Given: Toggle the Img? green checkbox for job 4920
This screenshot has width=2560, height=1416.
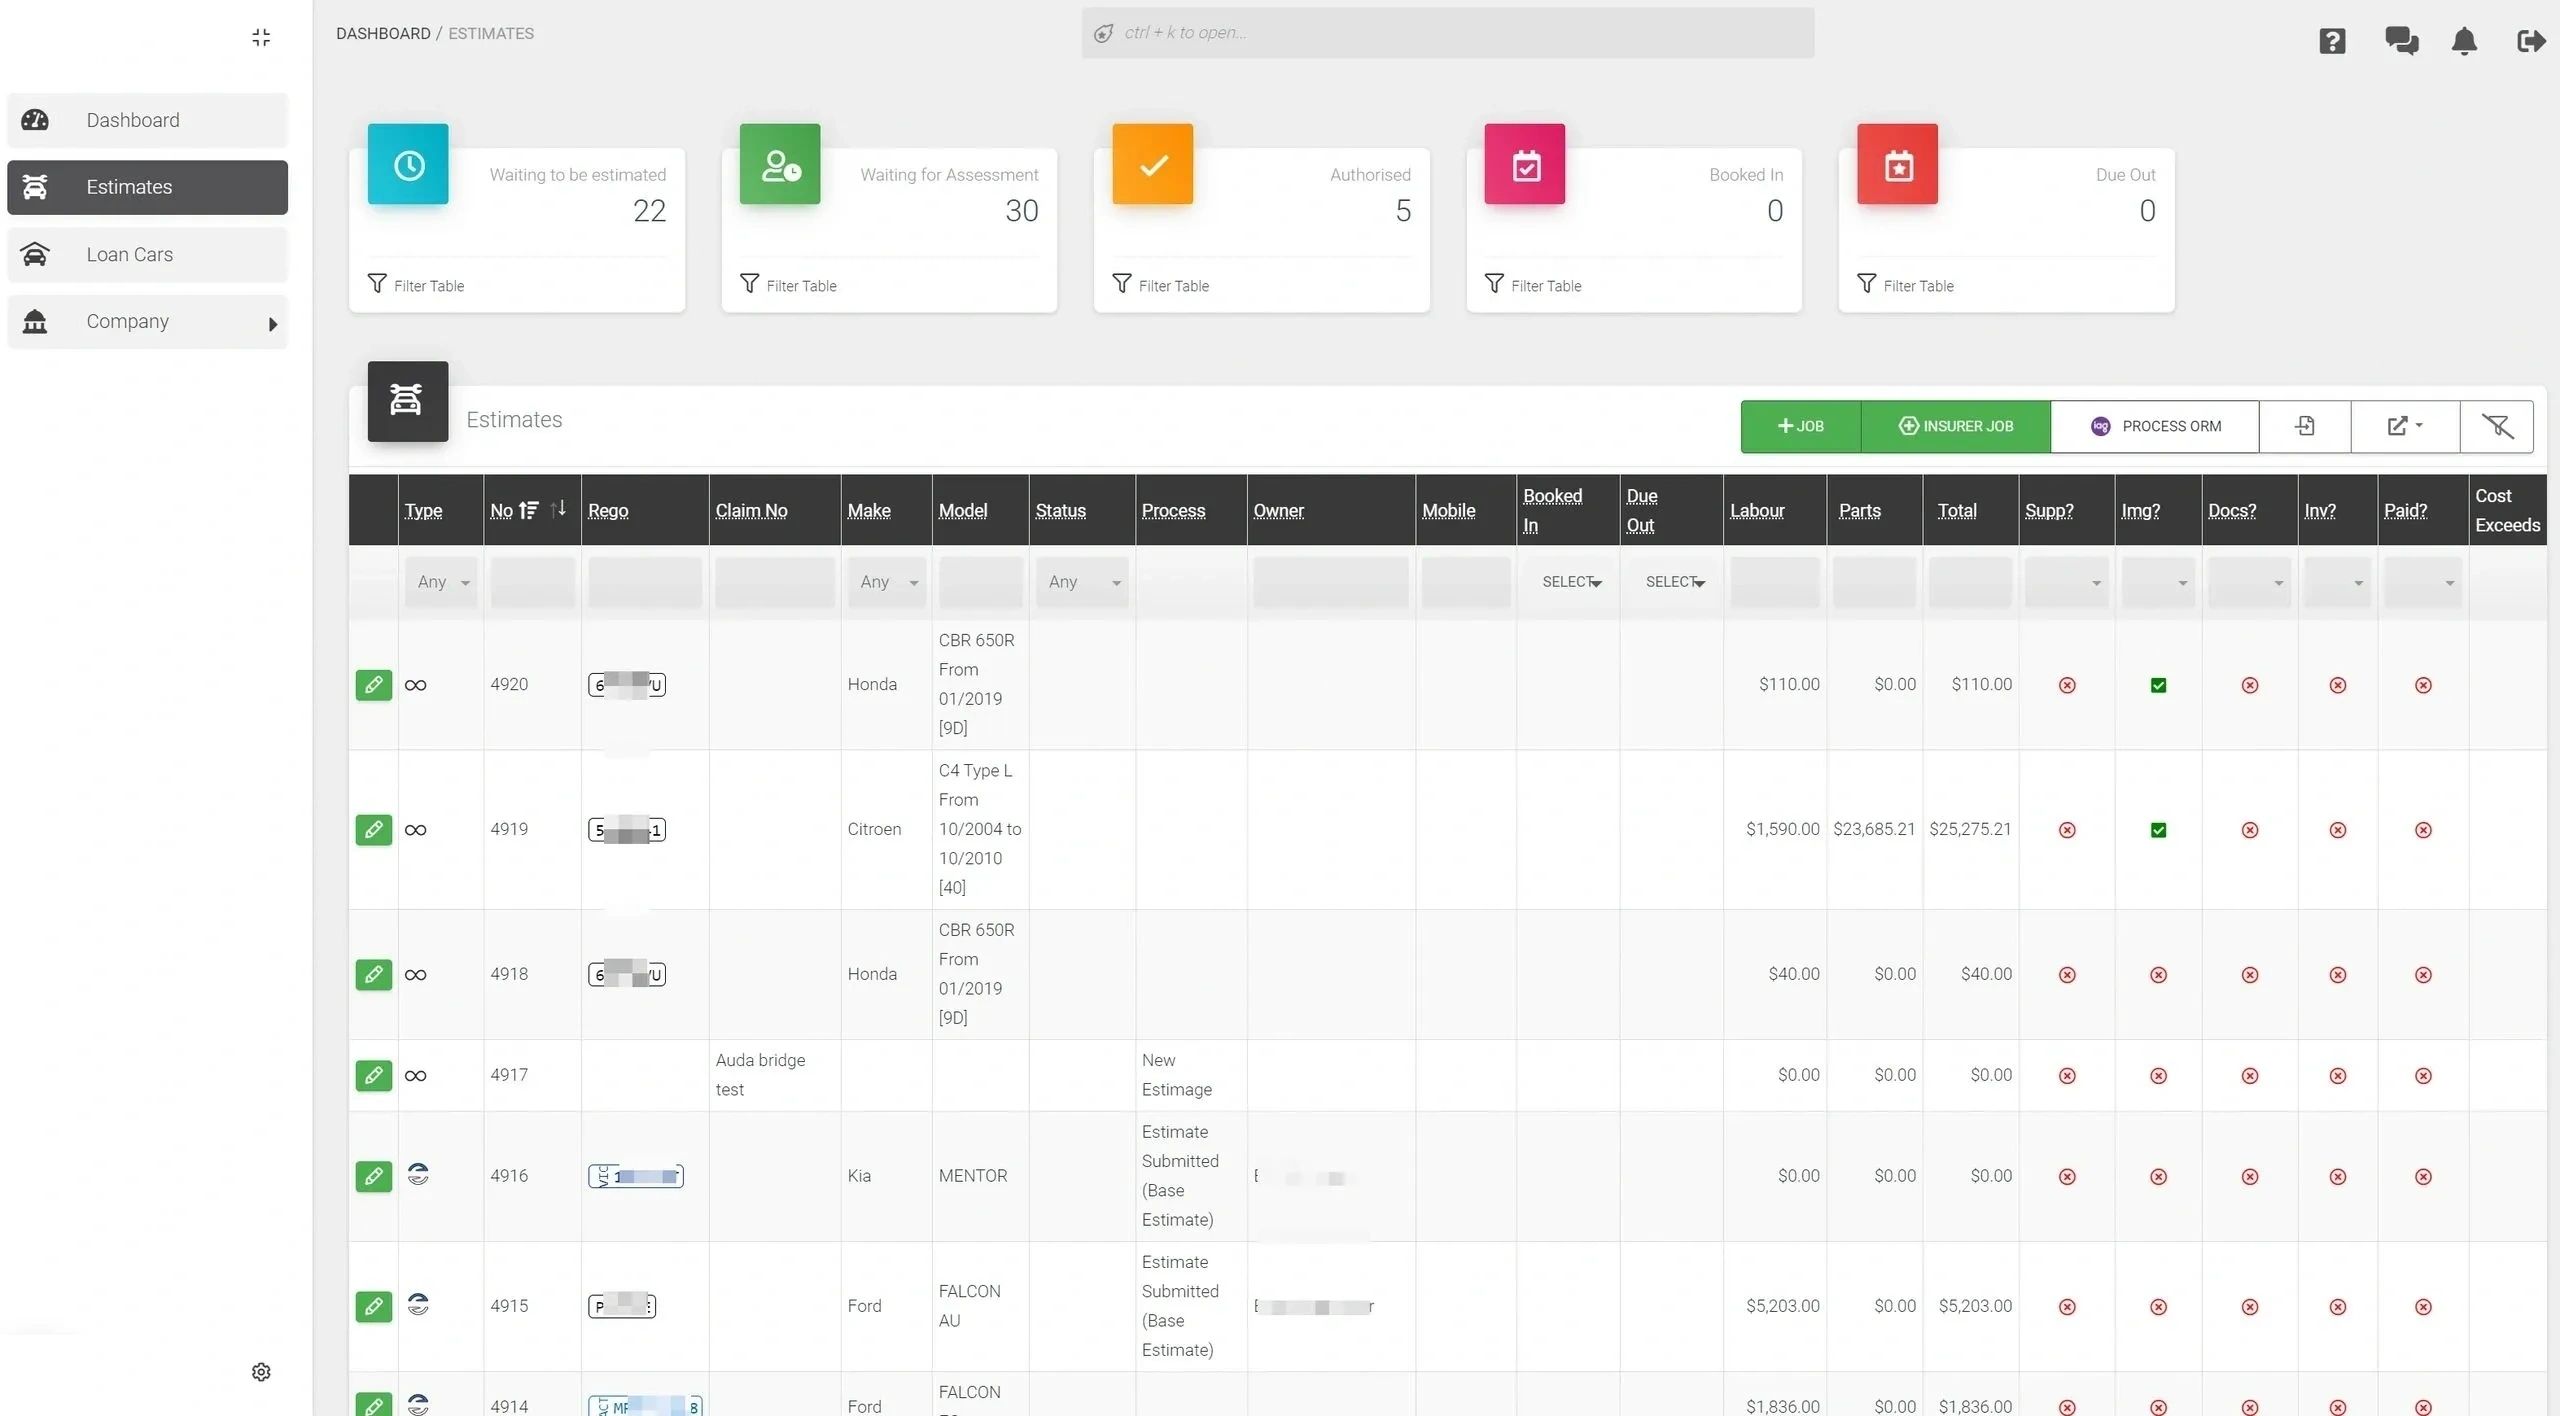Looking at the screenshot, I should point(2158,685).
